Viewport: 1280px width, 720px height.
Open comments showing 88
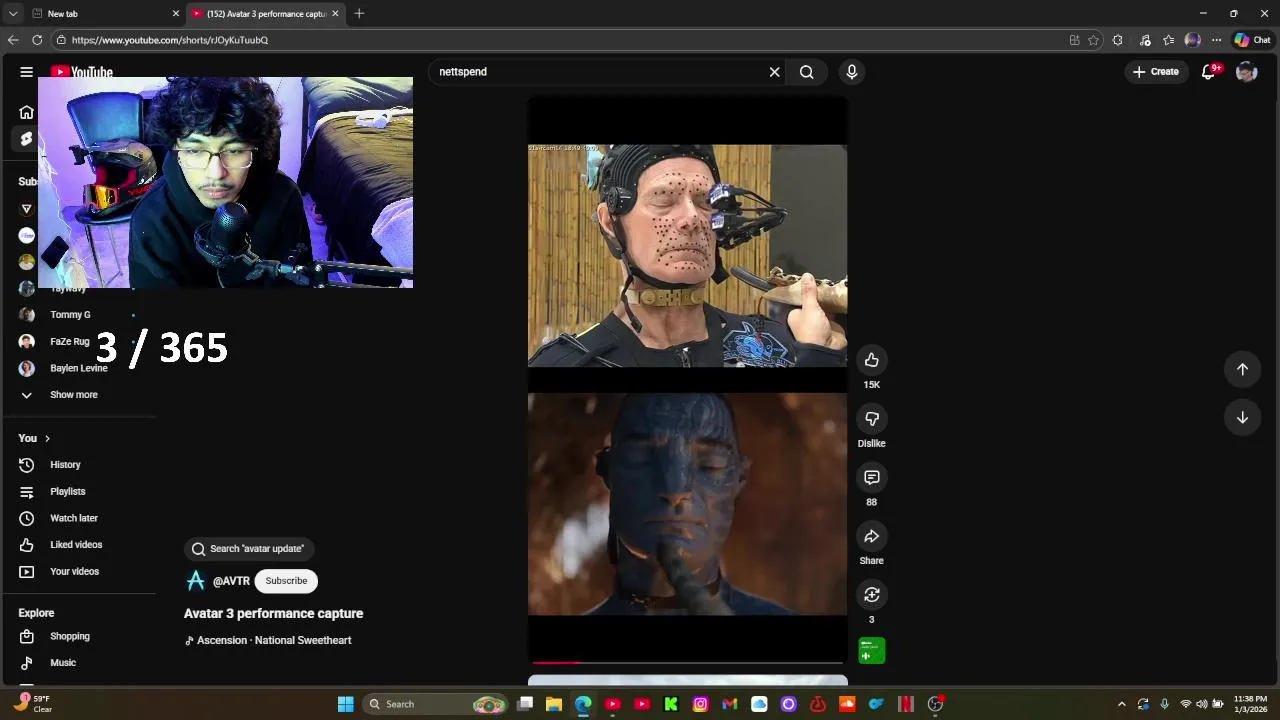872,478
